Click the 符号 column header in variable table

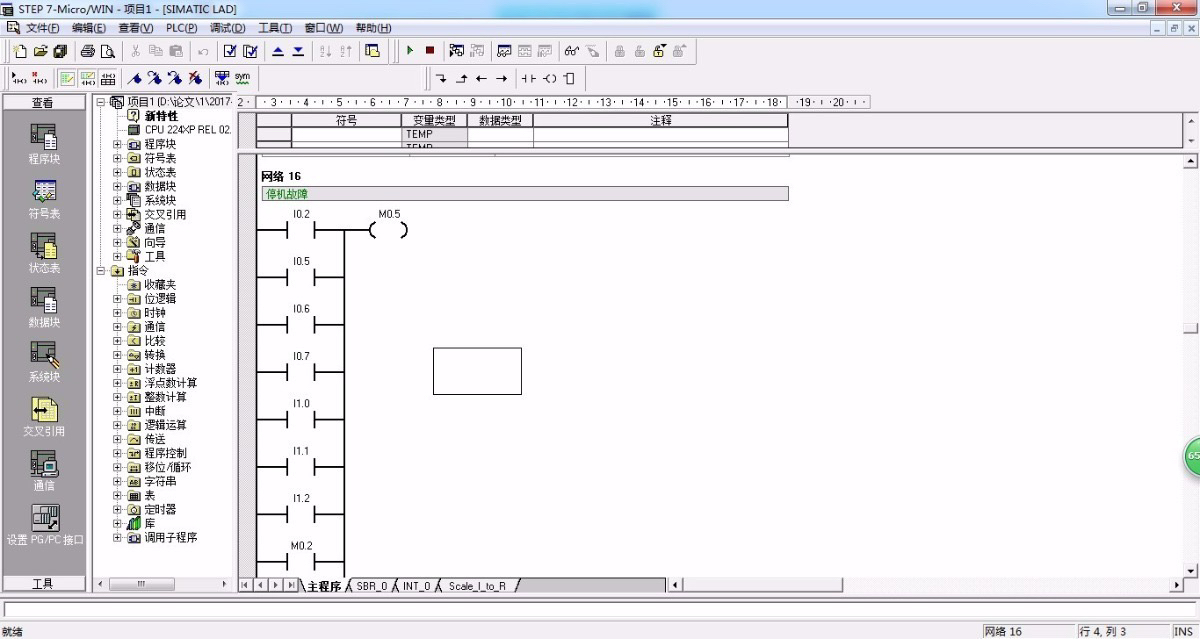(x=346, y=120)
